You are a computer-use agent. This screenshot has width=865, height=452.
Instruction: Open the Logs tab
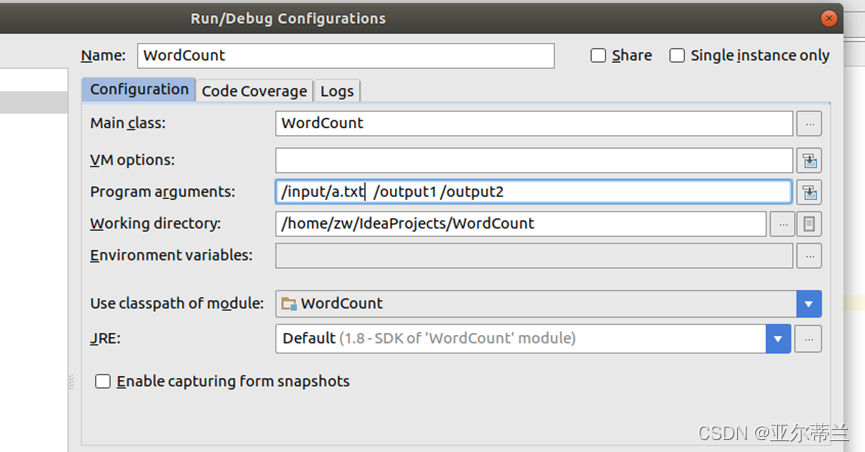pos(337,91)
